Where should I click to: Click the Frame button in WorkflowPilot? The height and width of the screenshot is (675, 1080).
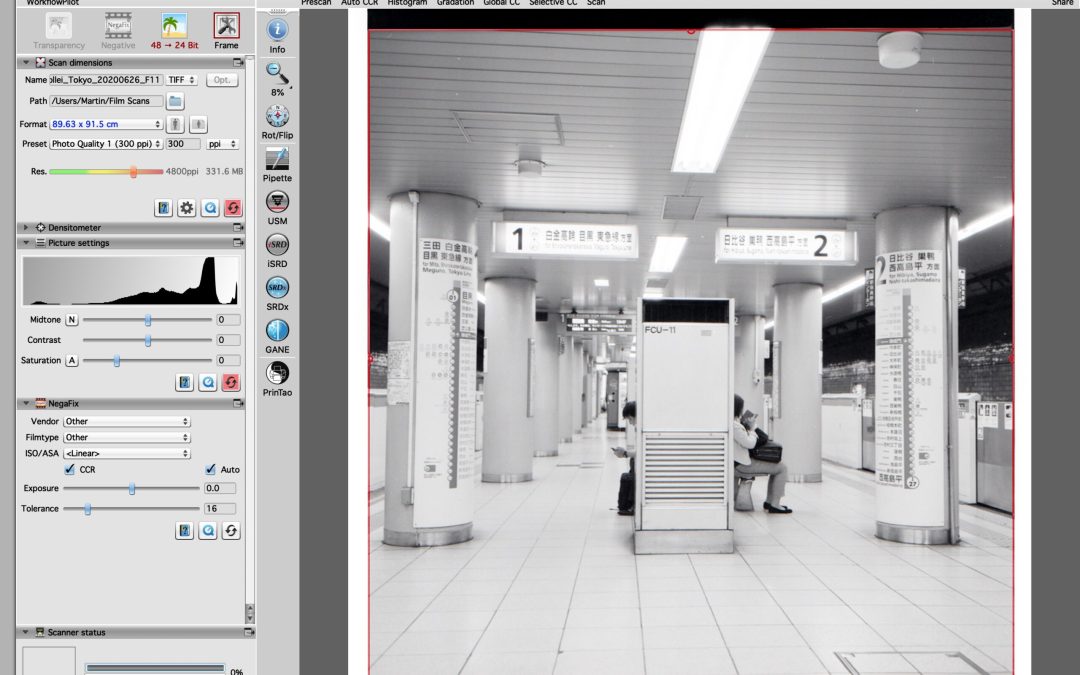tap(226, 30)
